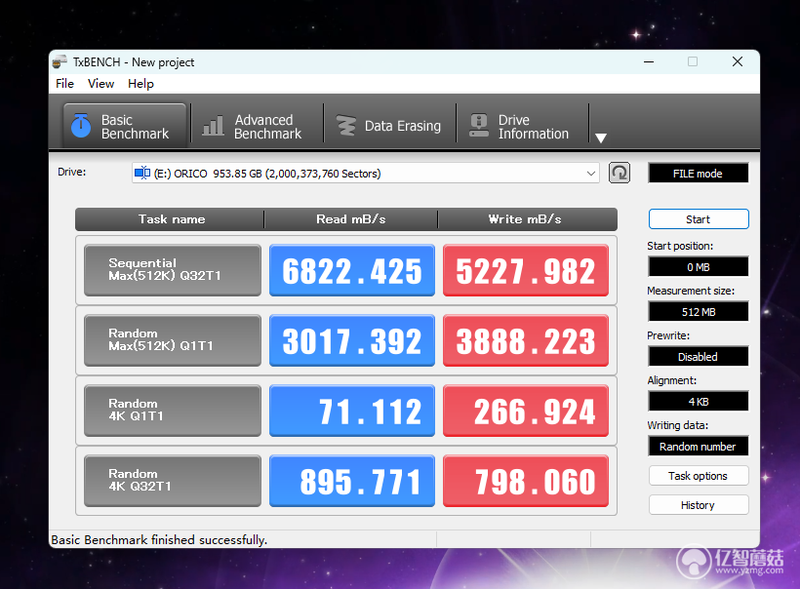This screenshot has height=589, width=800.
Task: Select the 895.771 read result
Action: tap(352, 481)
